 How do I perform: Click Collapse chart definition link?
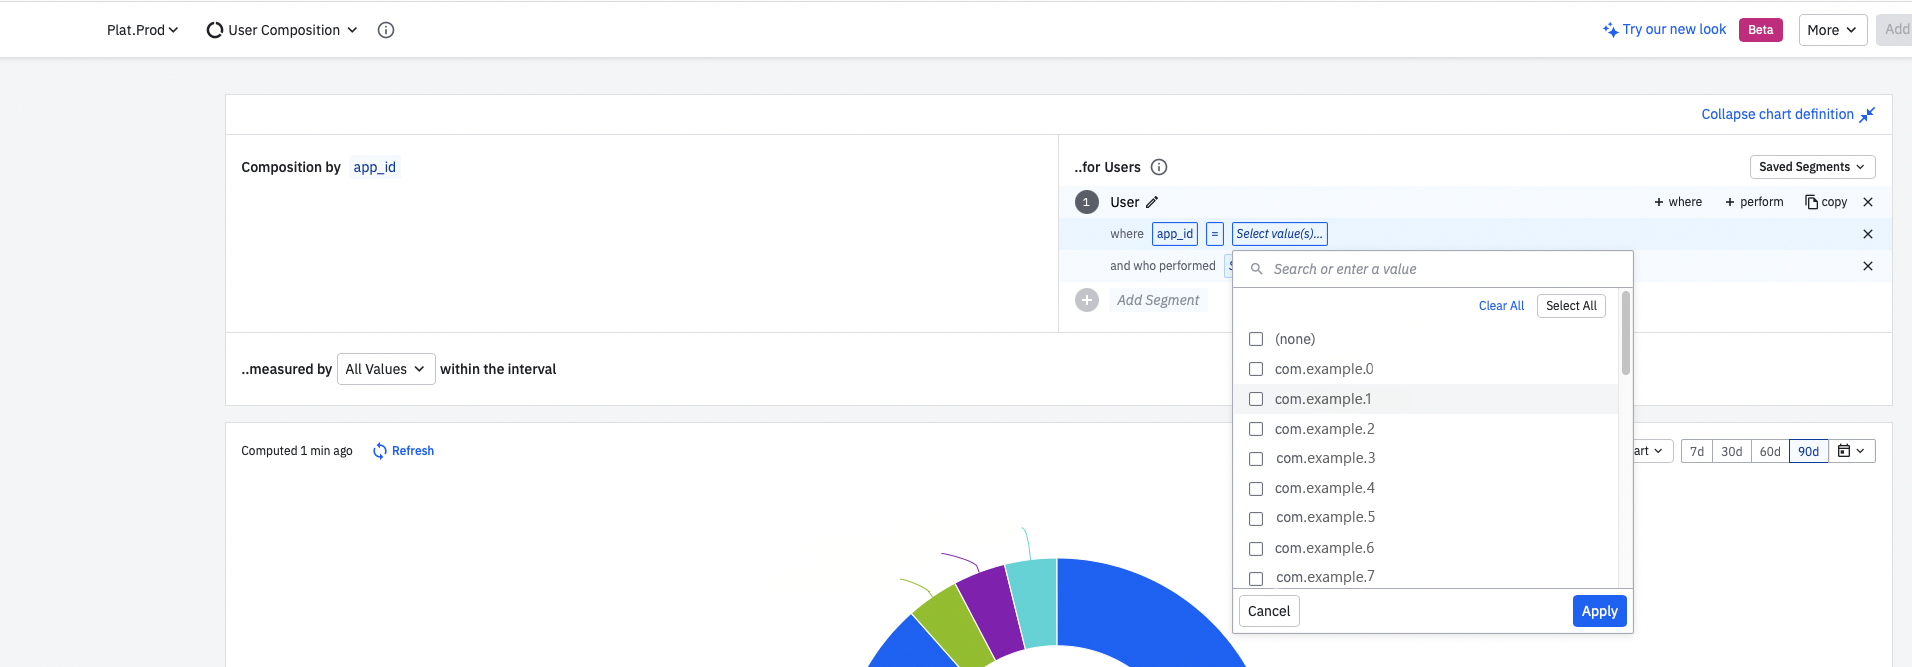[1777, 114]
